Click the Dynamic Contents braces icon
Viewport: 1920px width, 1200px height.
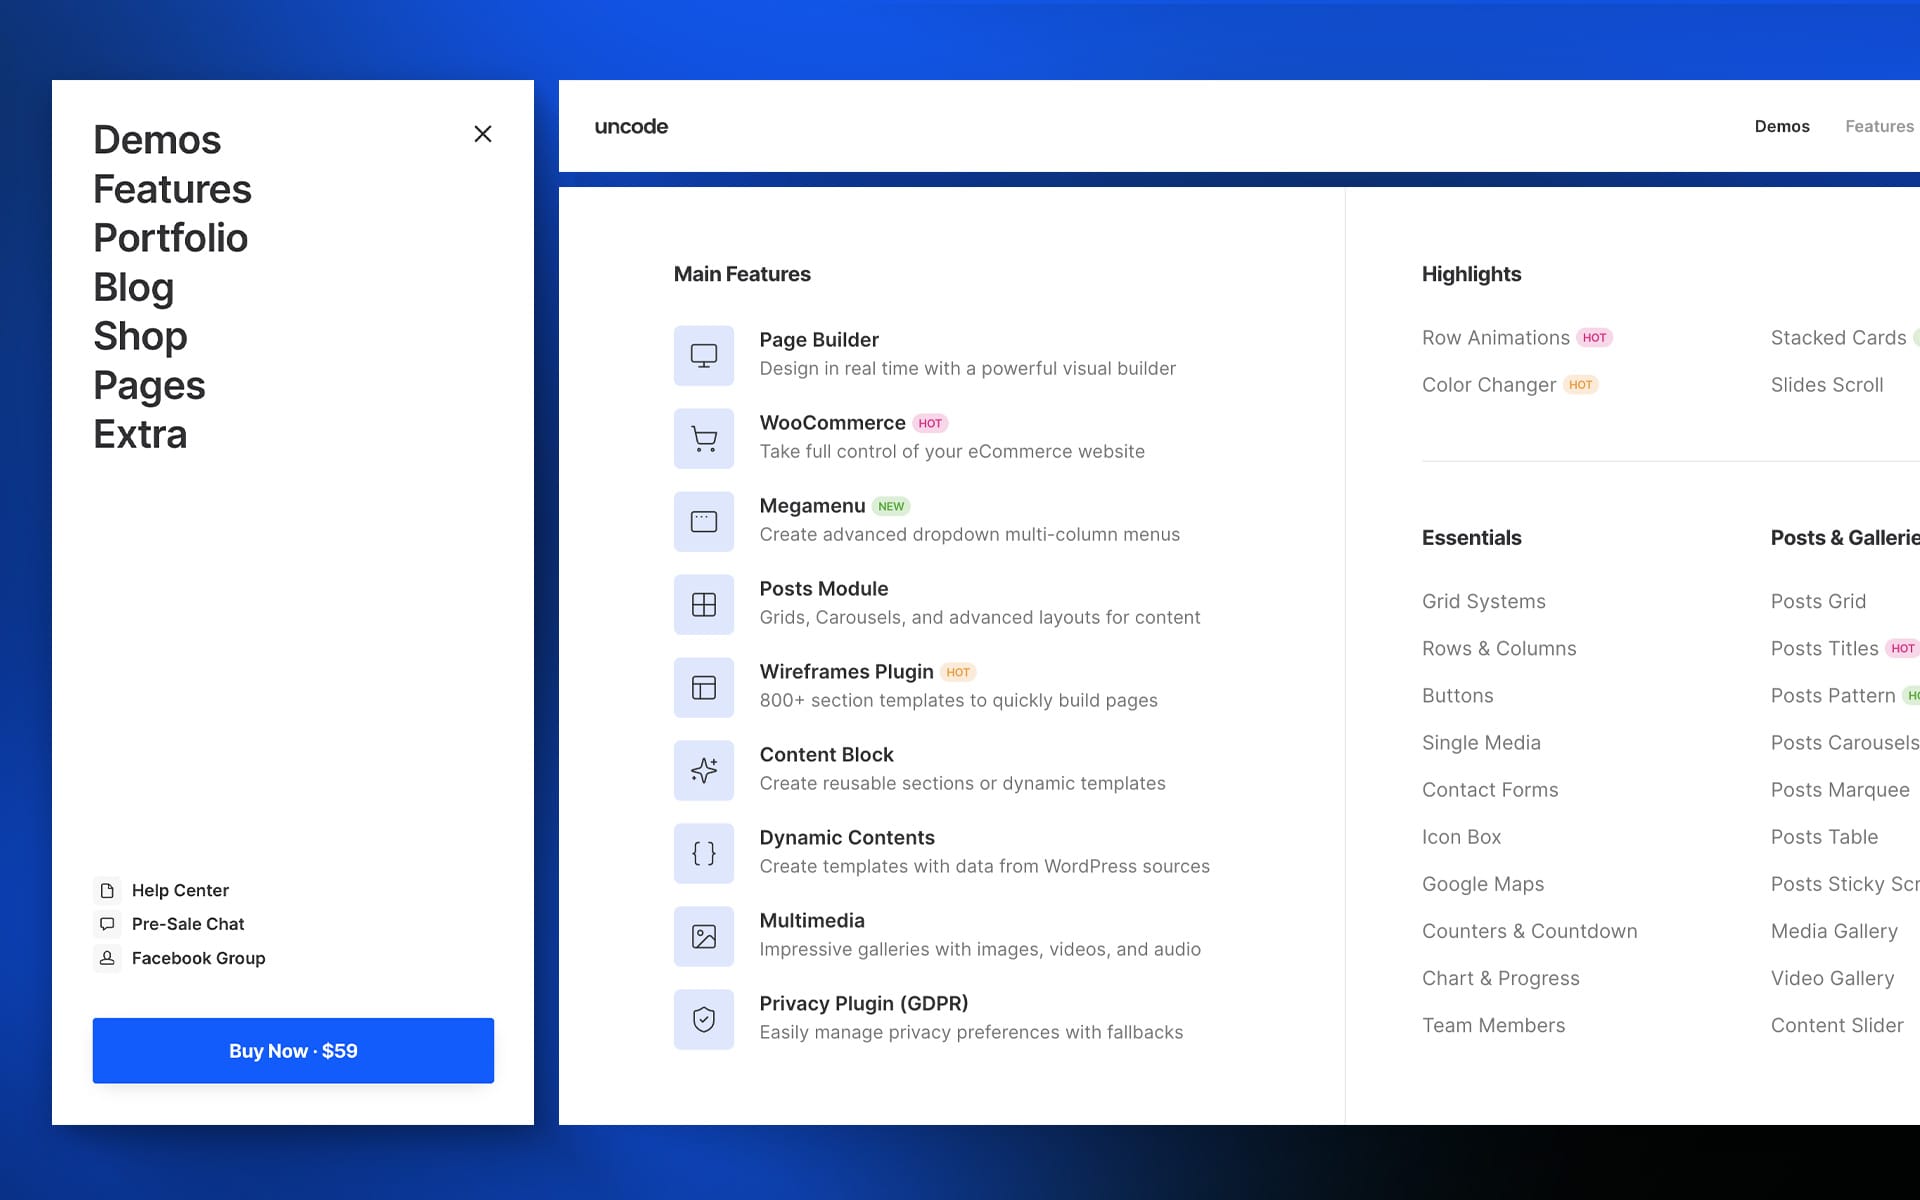704,853
